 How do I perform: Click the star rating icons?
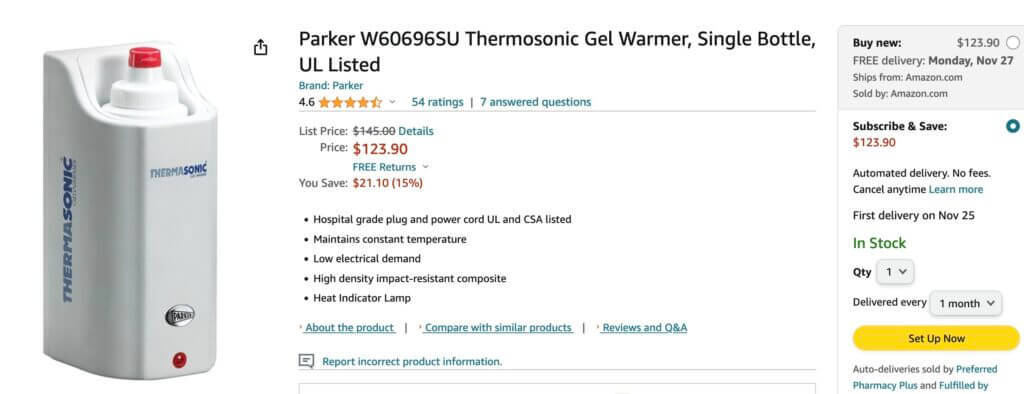(350, 103)
